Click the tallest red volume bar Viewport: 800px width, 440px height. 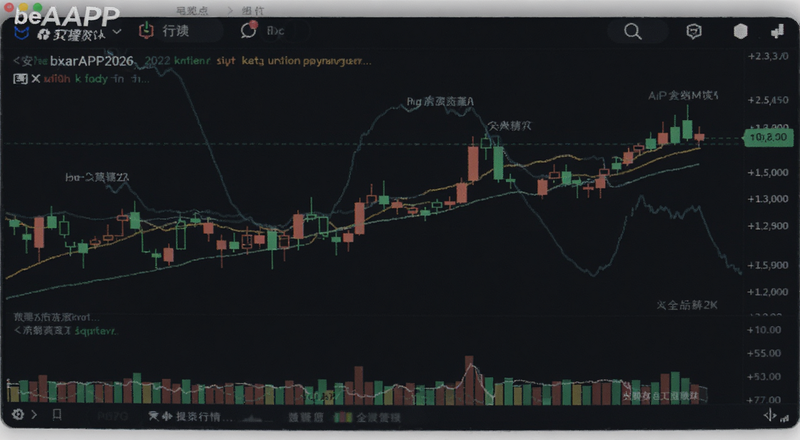pyautogui.click(x=469, y=380)
